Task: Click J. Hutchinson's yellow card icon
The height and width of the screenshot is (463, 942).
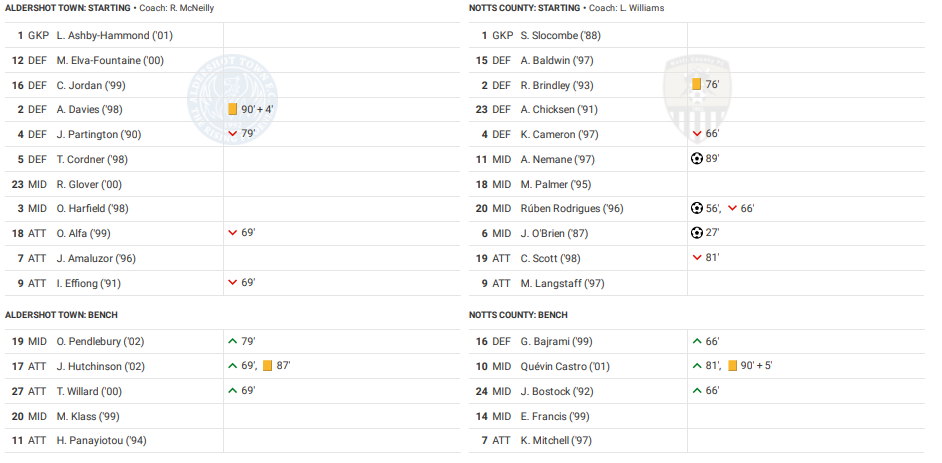Action: tap(268, 366)
